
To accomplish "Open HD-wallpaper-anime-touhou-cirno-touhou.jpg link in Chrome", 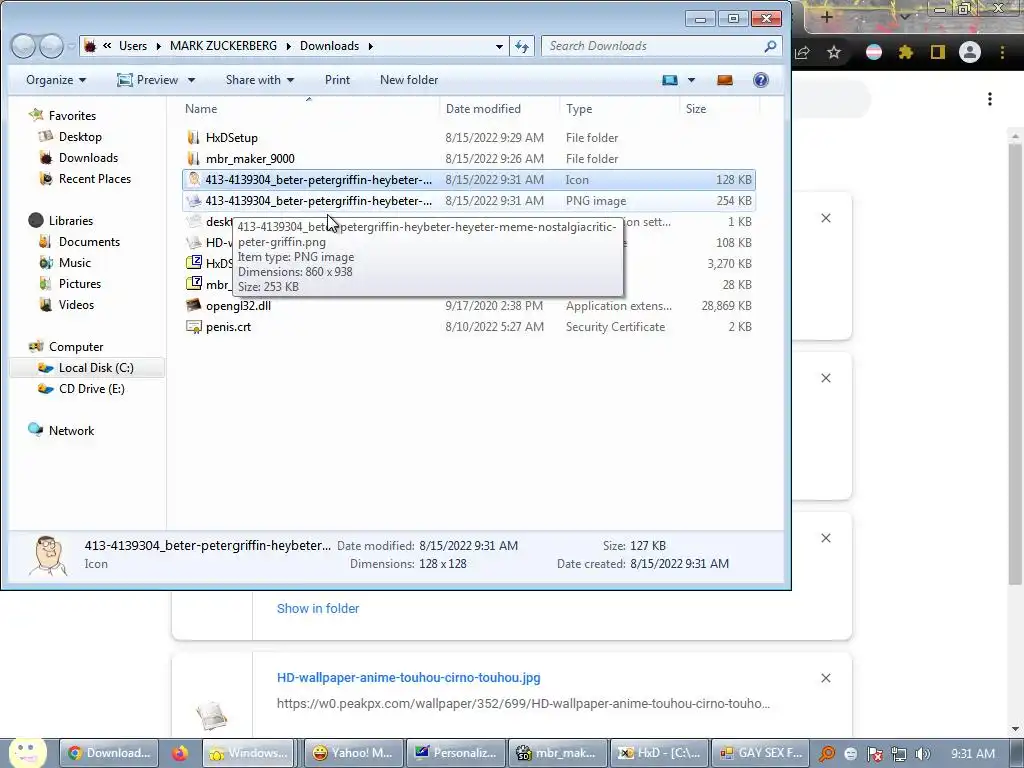I will point(409,677).
